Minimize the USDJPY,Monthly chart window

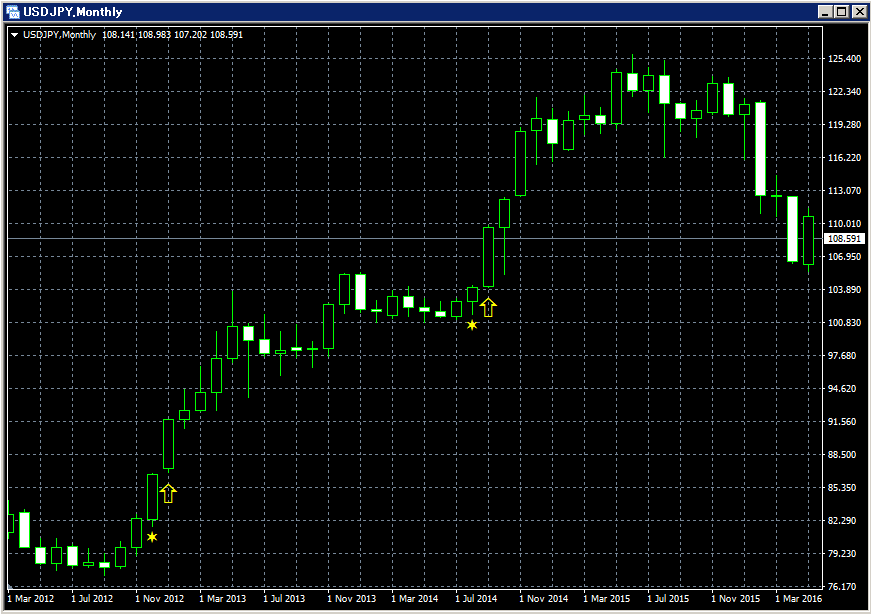point(825,12)
